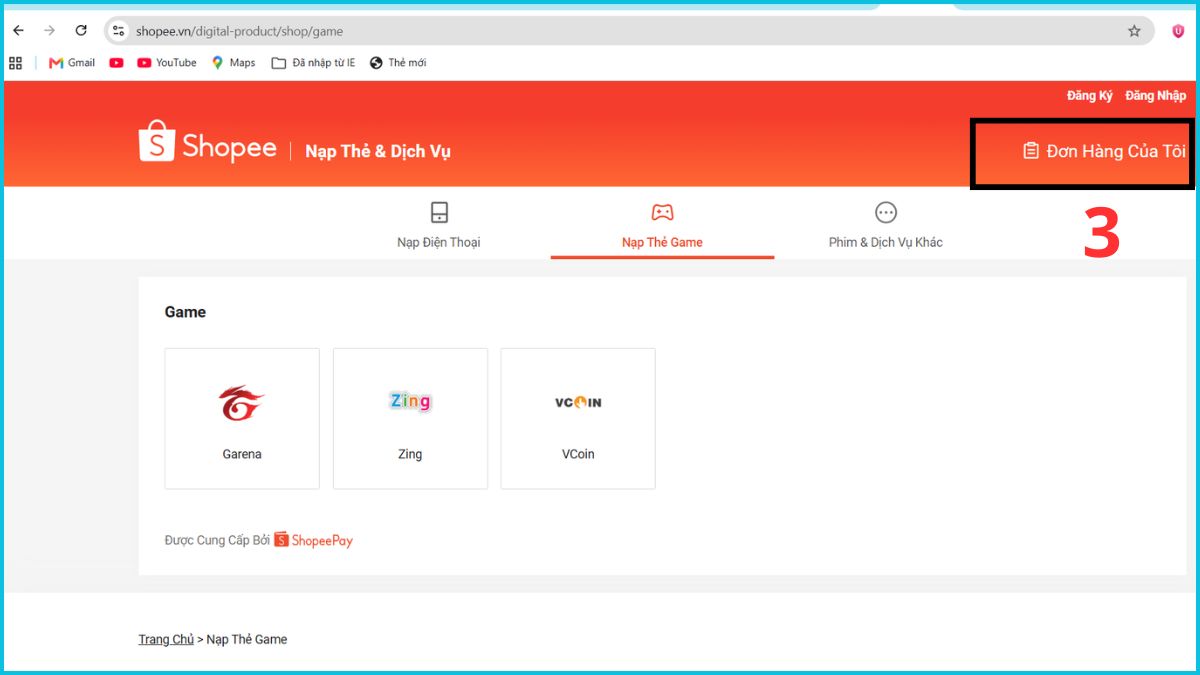Open the apps grid icon in bookmarks bar
The height and width of the screenshot is (675, 1200).
coord(15,63)
